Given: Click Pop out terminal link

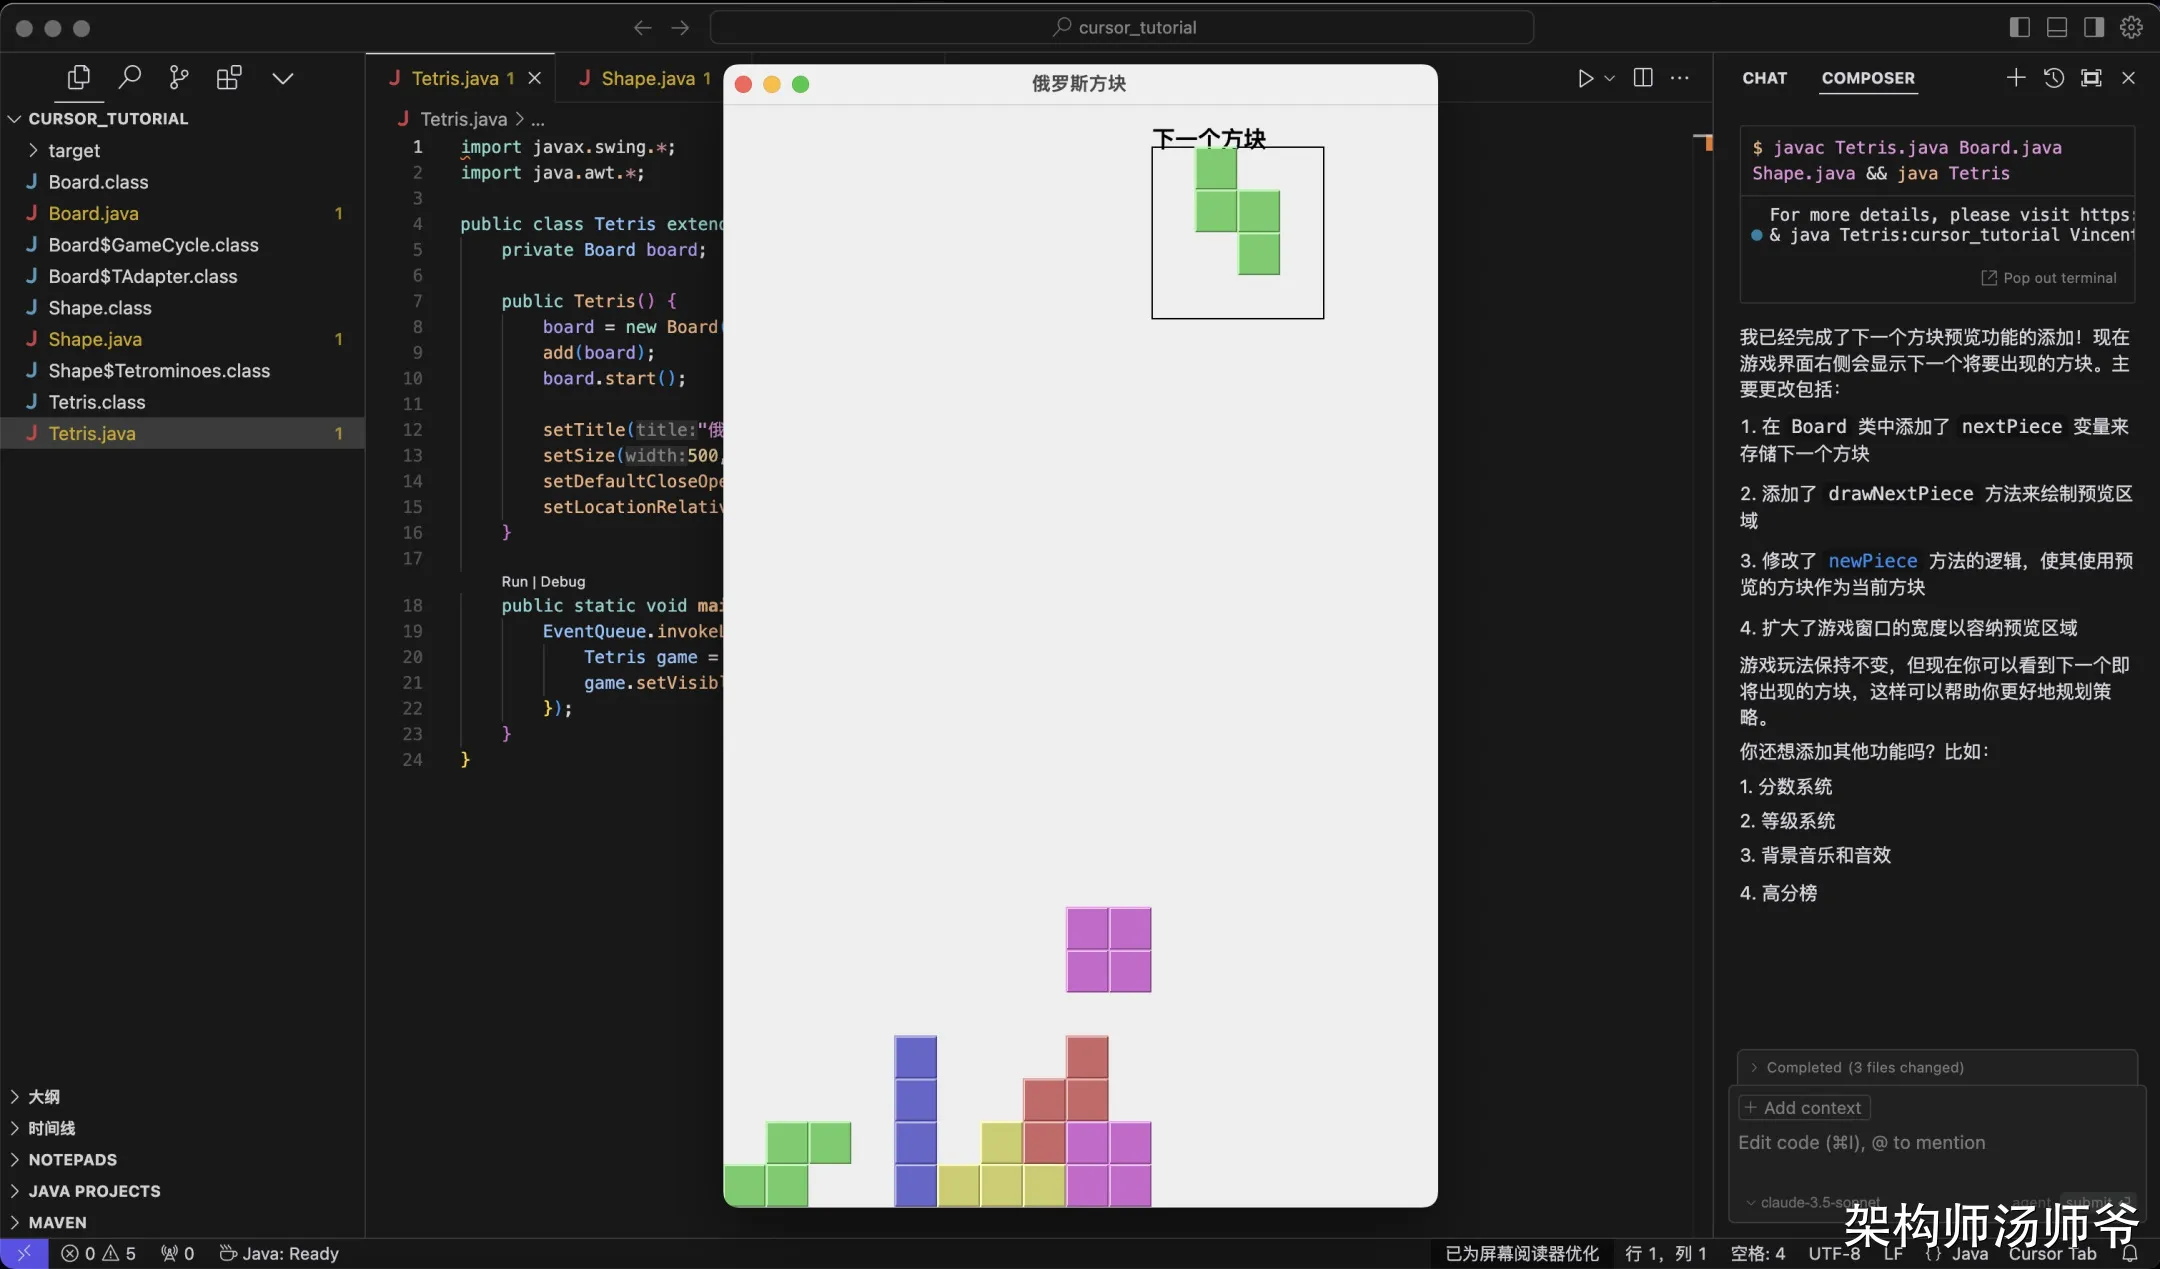Looking at the screenshot, I should (2049, 278).
